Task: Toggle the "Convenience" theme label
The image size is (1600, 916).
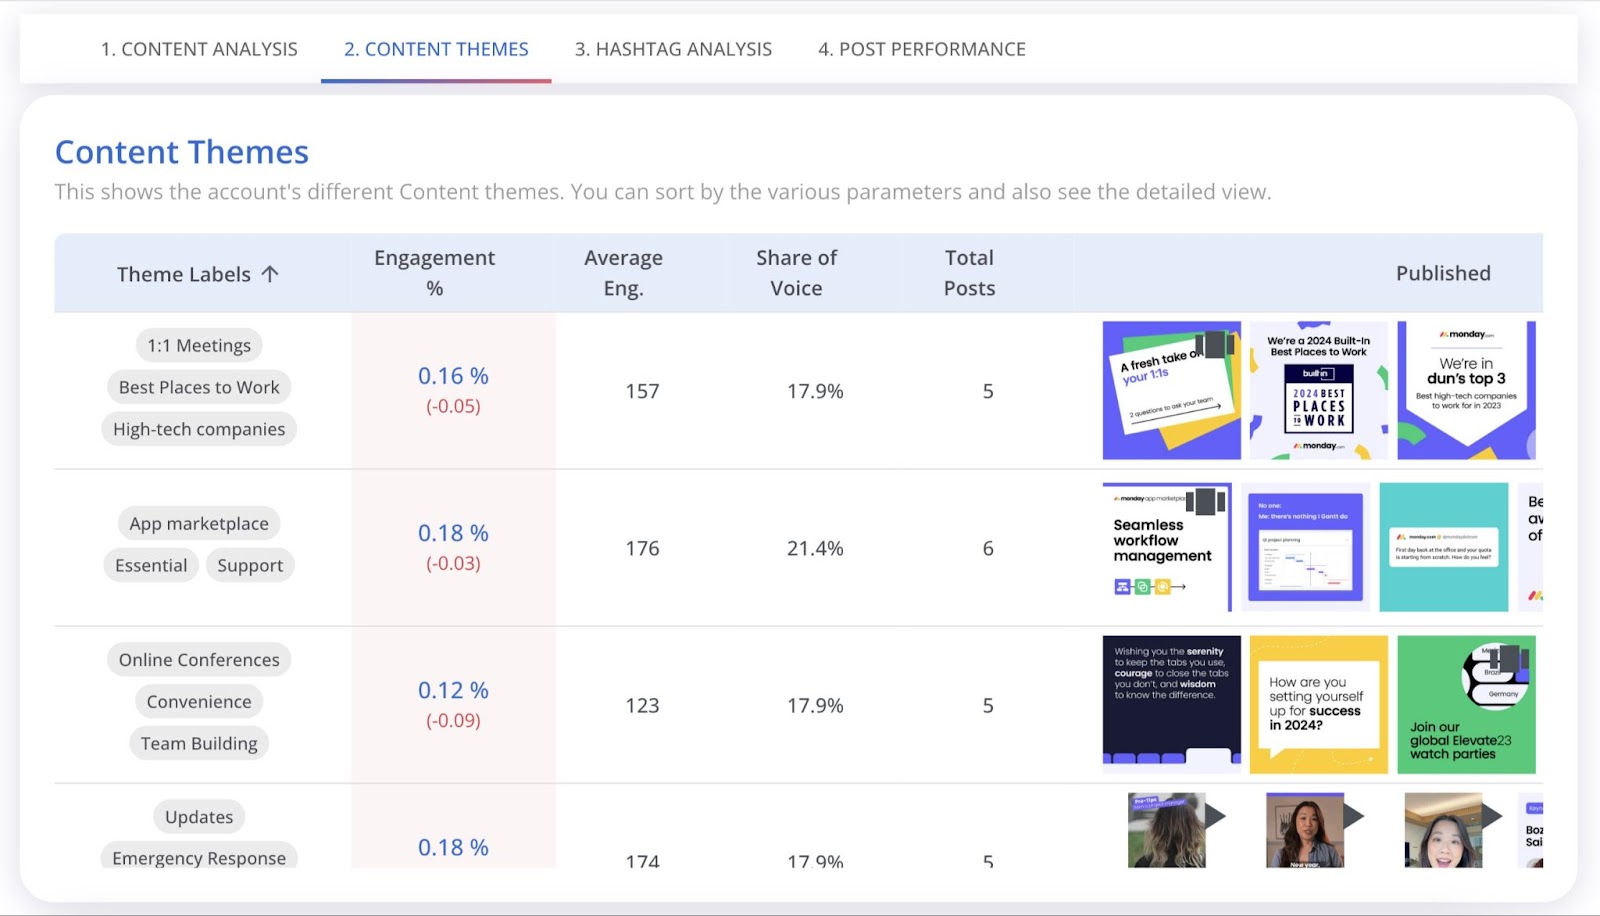Action: tap(198, 701)
